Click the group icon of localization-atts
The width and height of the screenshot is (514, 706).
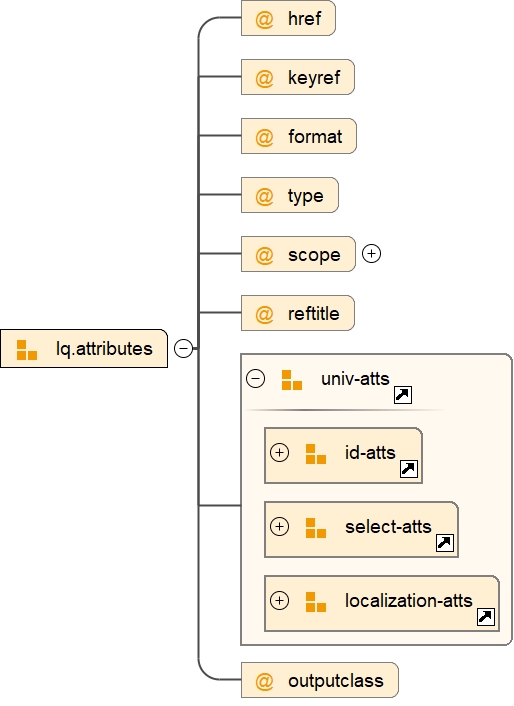click(x=316, y=602)
